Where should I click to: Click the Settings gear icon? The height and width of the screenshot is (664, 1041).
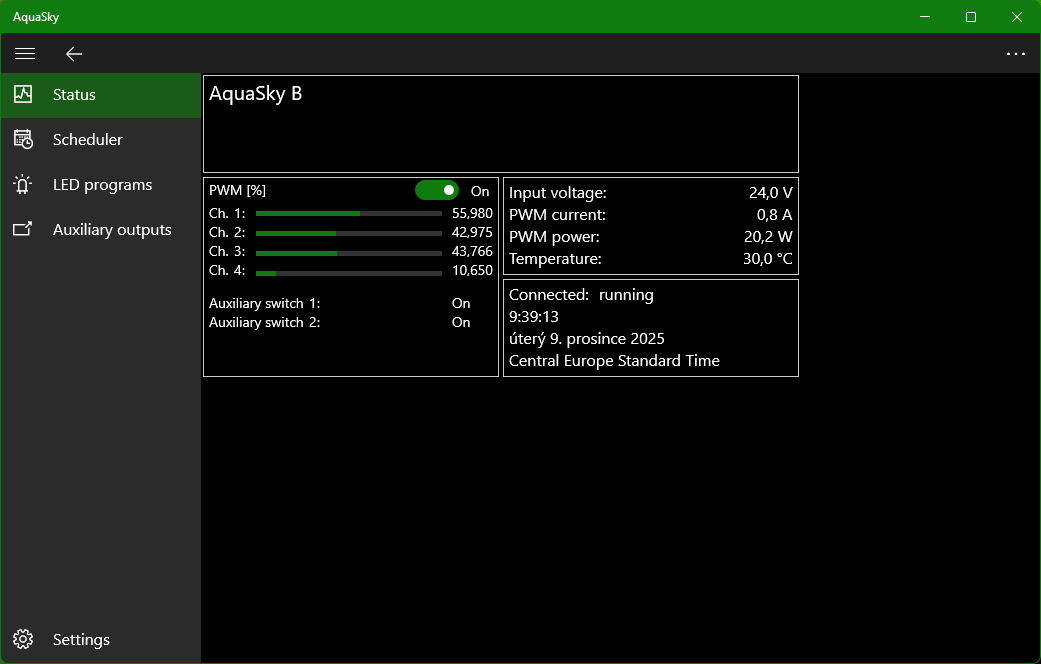[23, 639]
